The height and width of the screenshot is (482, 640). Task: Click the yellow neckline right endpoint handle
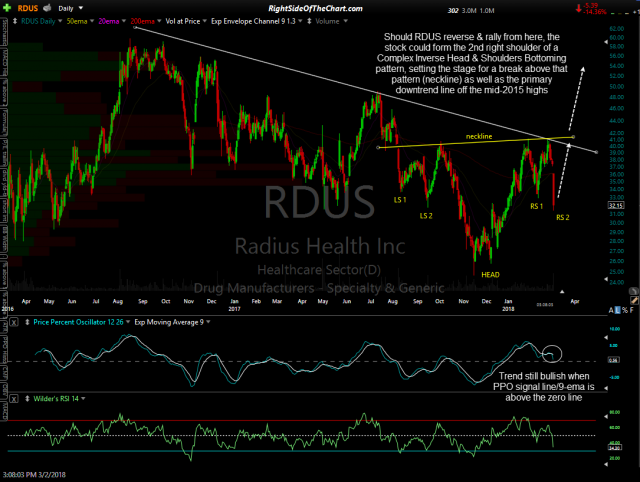pyautogui.click(x=573, y=137)
